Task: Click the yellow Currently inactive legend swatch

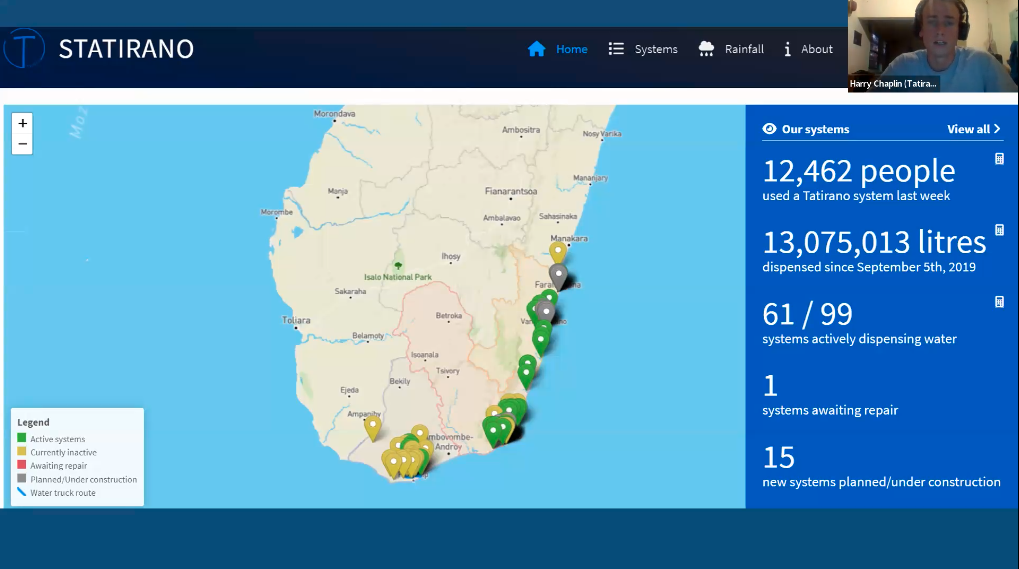Action: click(x=21, y=451)
